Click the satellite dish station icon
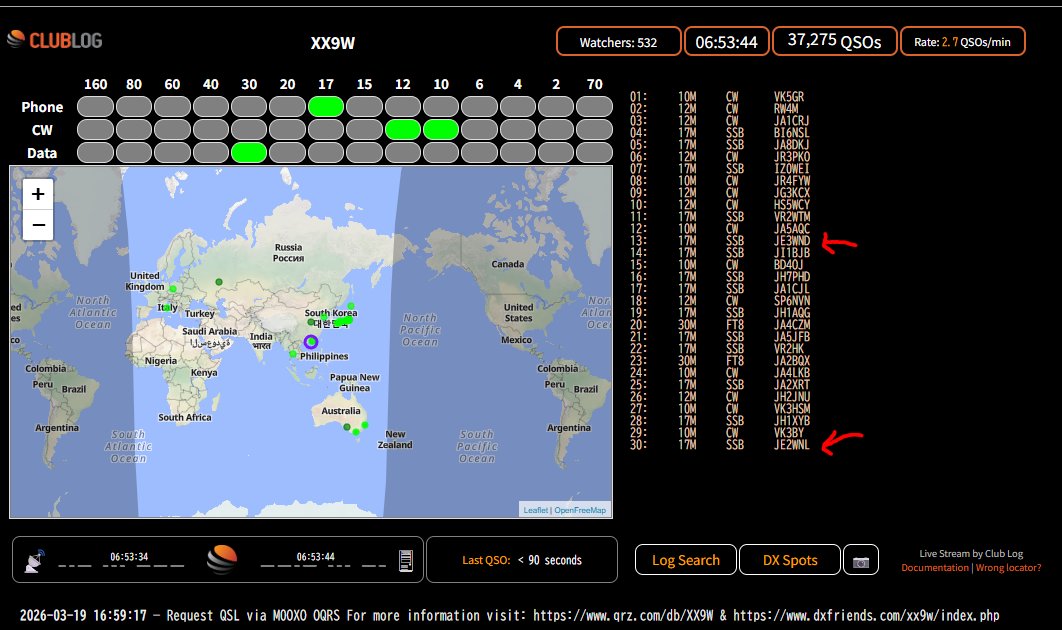1062x630 pixels. pos(35,561)
